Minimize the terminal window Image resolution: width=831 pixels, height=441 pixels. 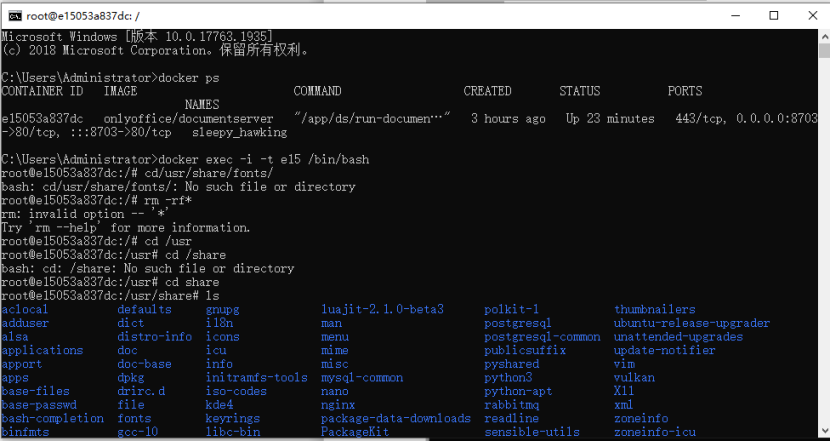725,15
